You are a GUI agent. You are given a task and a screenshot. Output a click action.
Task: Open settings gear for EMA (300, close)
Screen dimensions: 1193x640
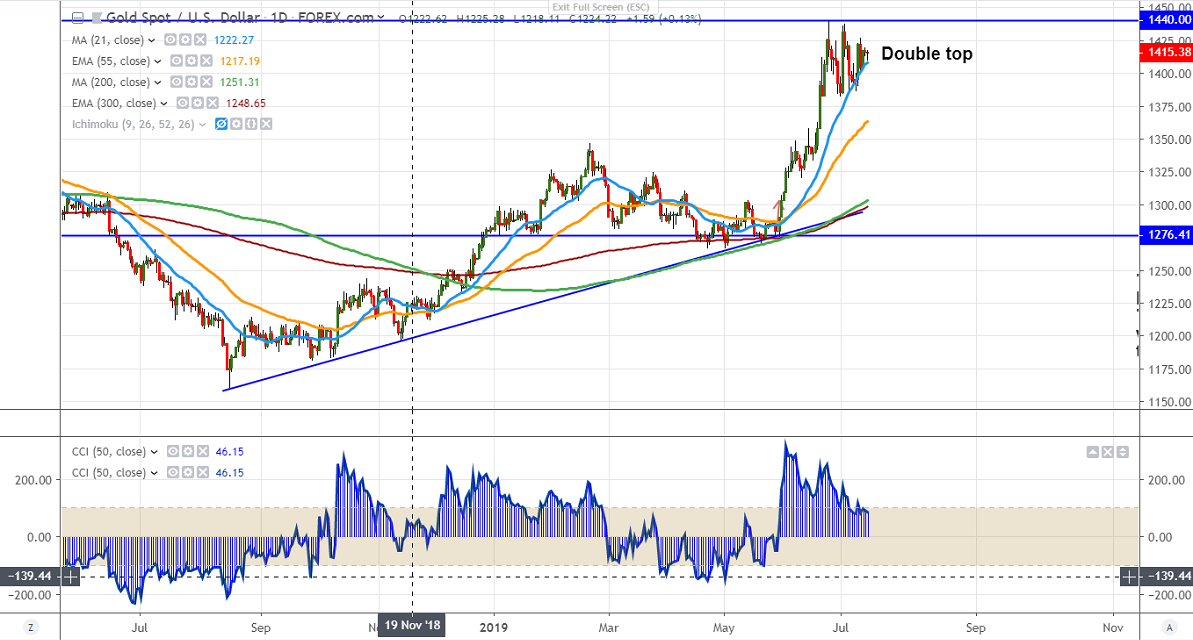(x=197, y=103)
